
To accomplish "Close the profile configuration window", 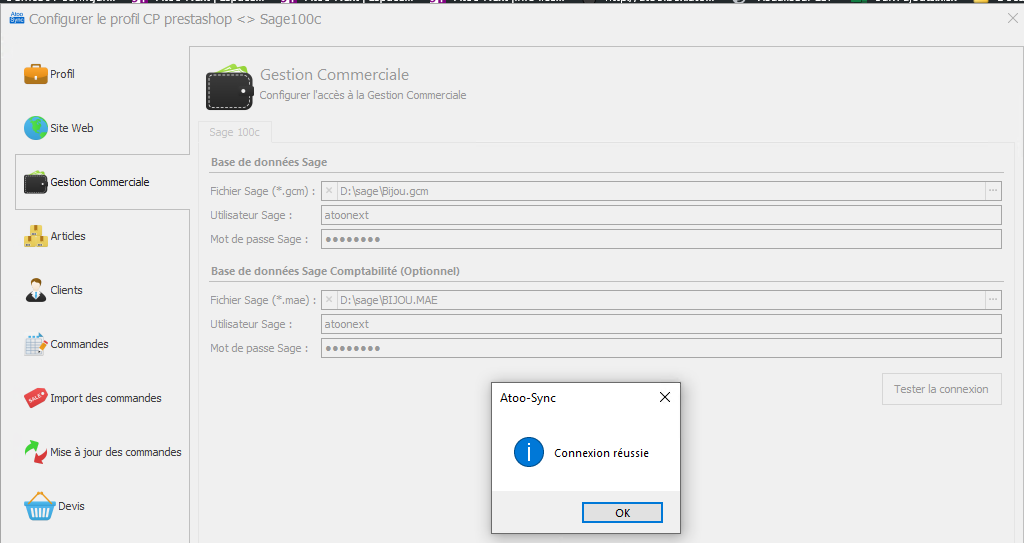I will click(1012, 19).
